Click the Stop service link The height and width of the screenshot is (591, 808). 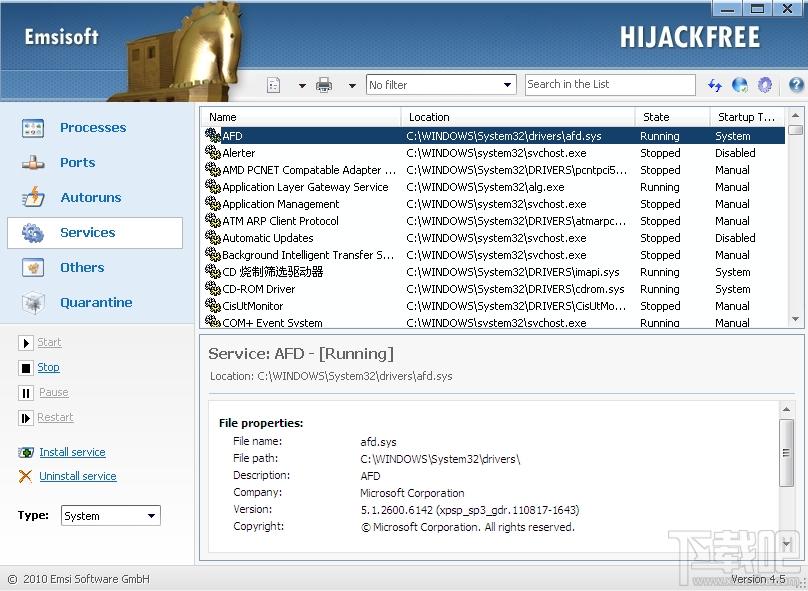[x=48, y=367]
